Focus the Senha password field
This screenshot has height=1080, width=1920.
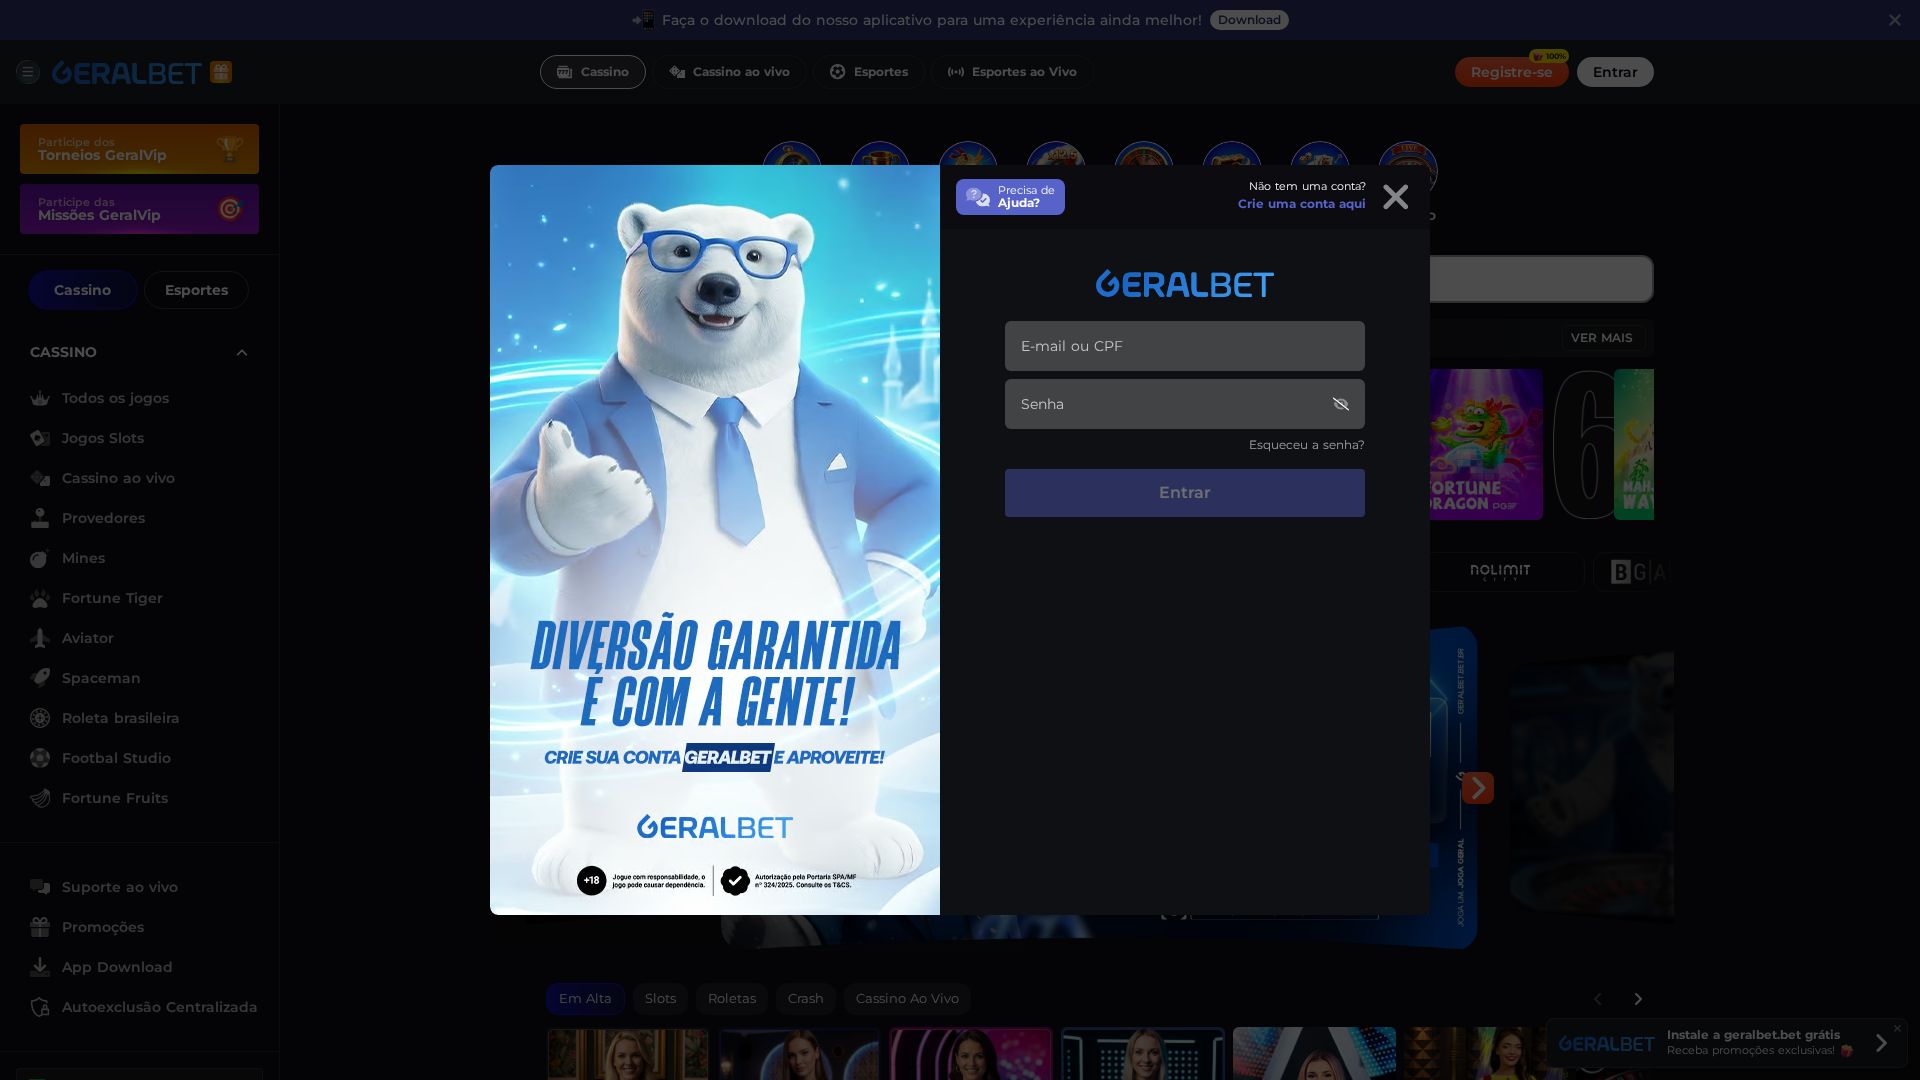click(x=1184, y=404)
